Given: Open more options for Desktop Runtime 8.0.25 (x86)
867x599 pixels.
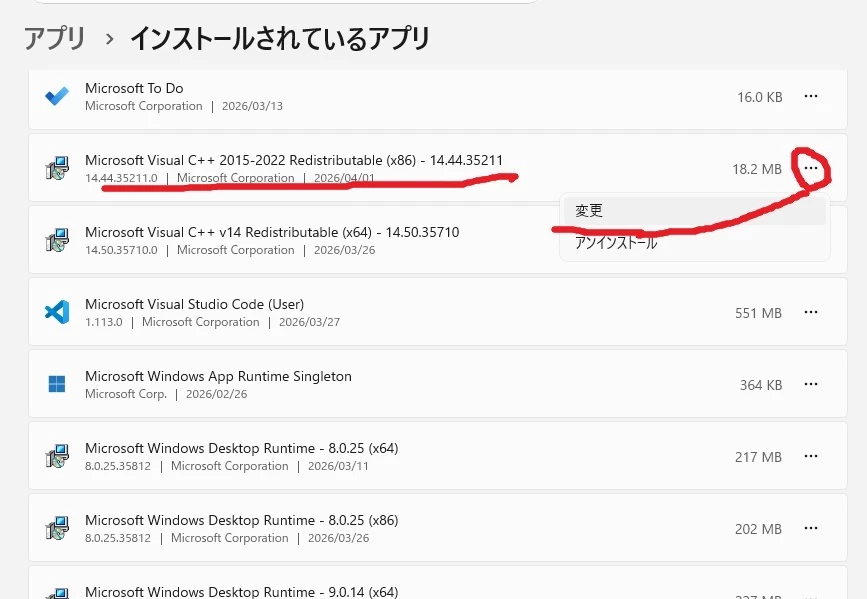Looking at the screenshot, I should coord(811,528).
